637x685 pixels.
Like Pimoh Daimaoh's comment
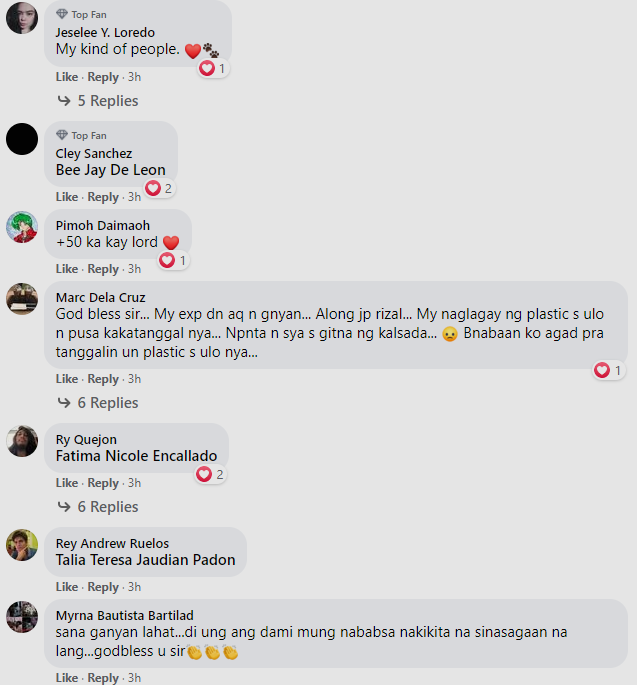67,269
